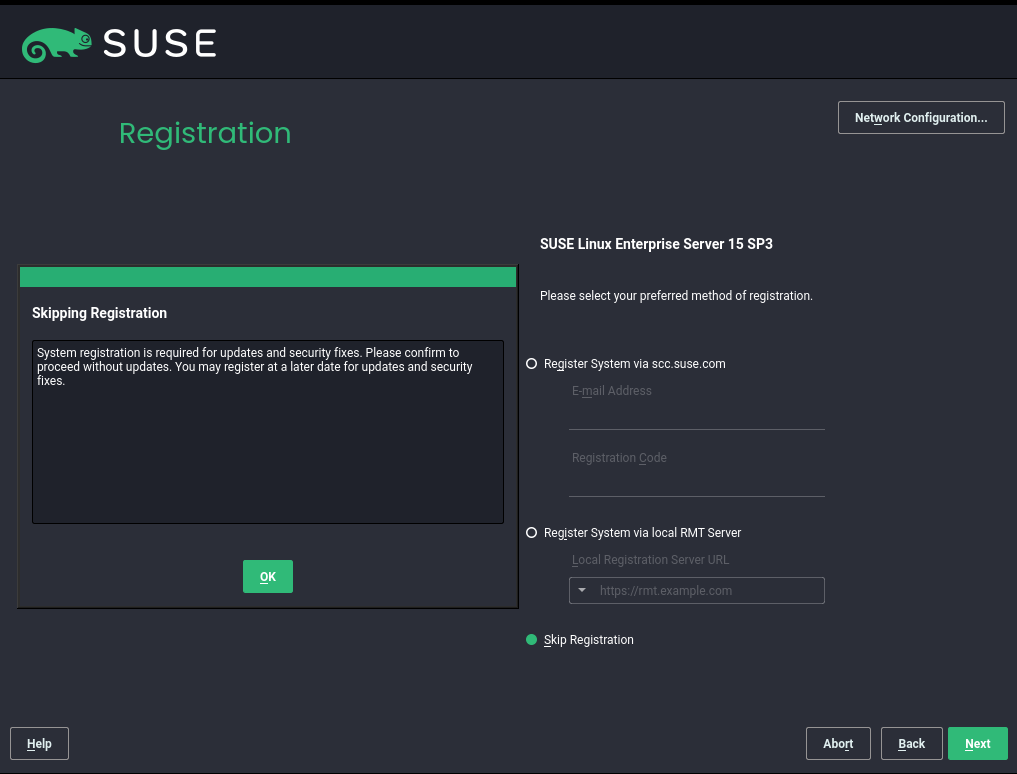This screenshot has height=774, width=1017.
Task: Abort the installation
Action: 837,744
